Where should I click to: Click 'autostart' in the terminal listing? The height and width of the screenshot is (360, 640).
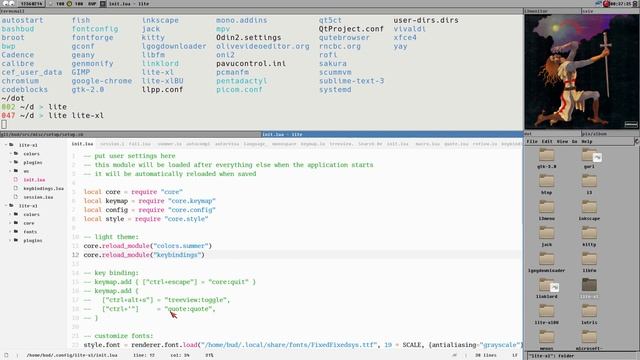(x=22, y=20)
